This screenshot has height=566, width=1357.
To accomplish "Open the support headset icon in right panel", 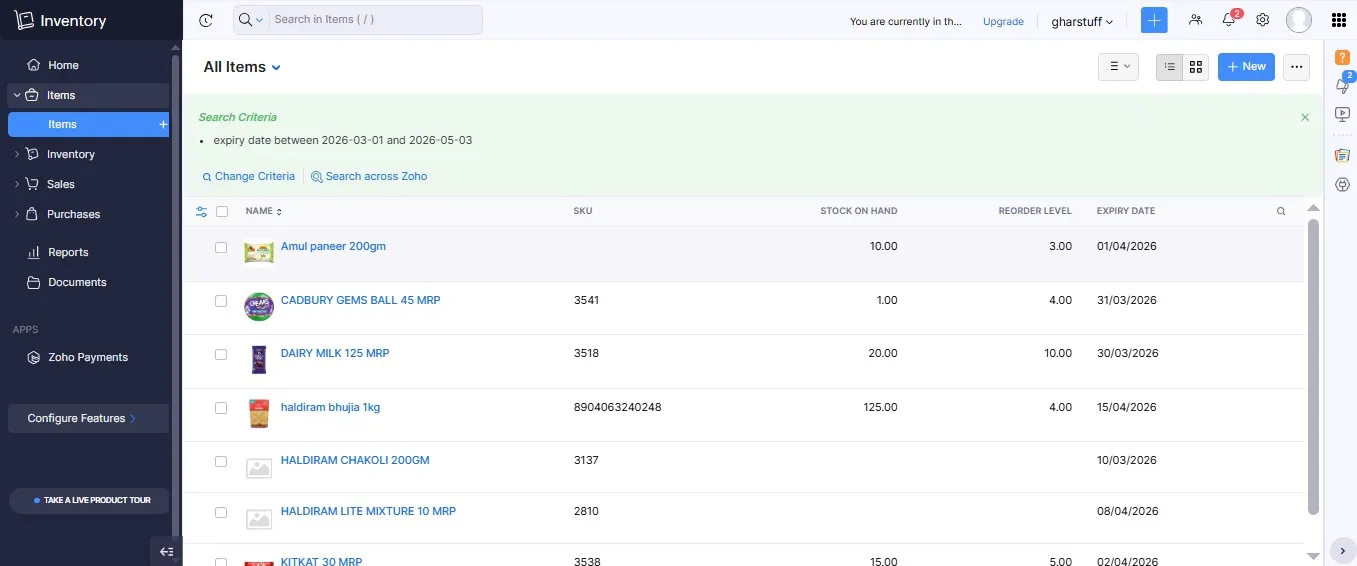I will coord(1343,184).
